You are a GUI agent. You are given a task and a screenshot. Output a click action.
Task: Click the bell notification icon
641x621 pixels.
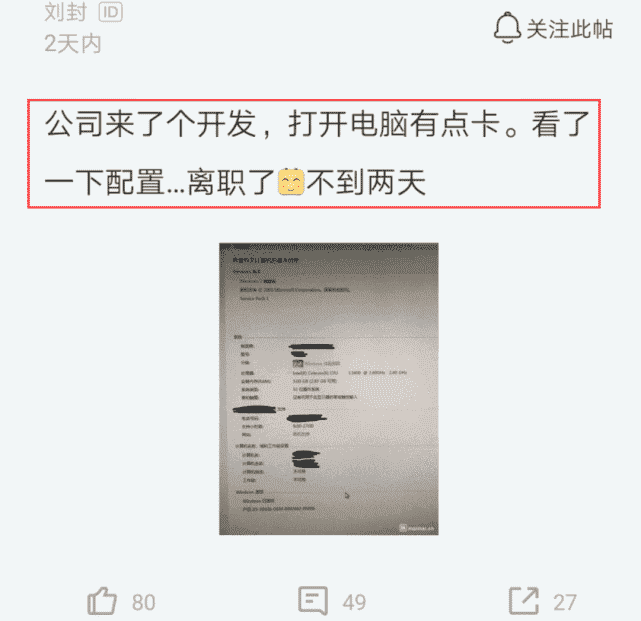tap(507, 28)
